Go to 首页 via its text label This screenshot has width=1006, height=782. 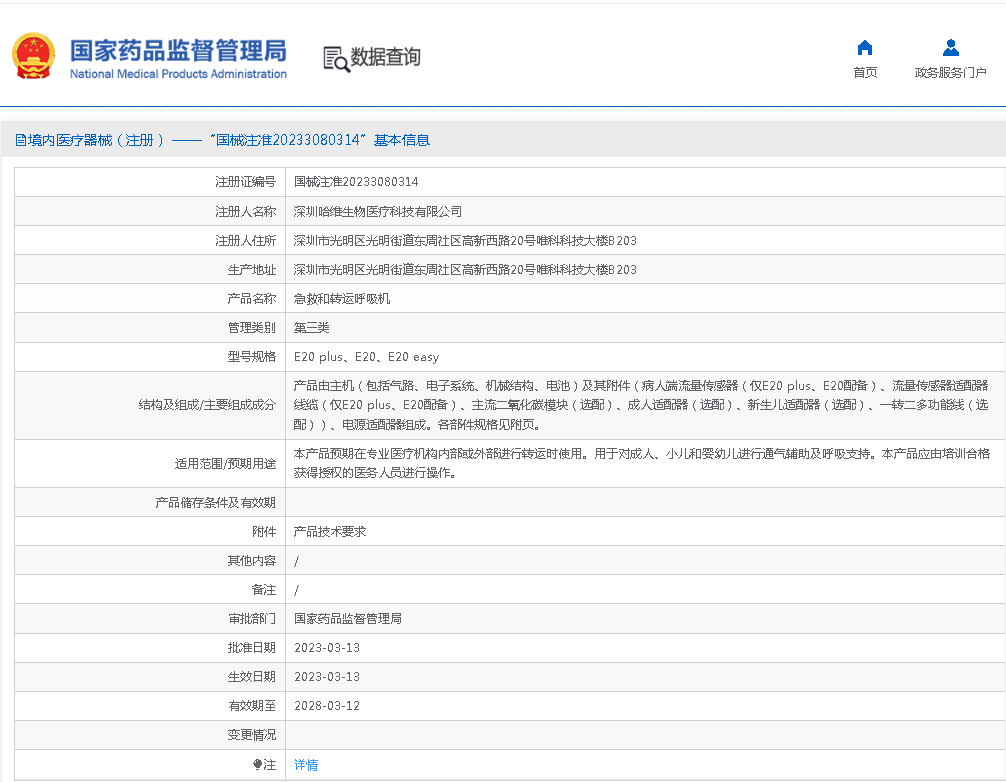coord(865,73)
